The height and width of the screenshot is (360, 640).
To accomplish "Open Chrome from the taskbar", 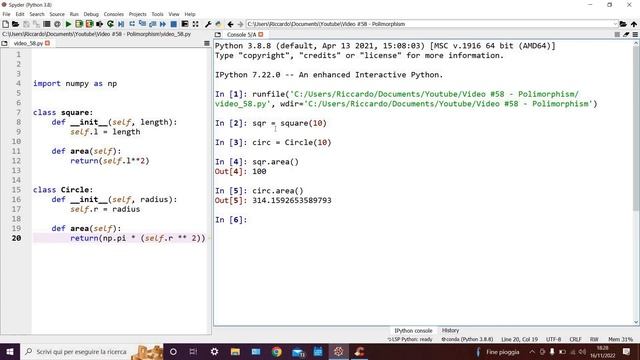I will pyautogui.click(x=277, y=352).
